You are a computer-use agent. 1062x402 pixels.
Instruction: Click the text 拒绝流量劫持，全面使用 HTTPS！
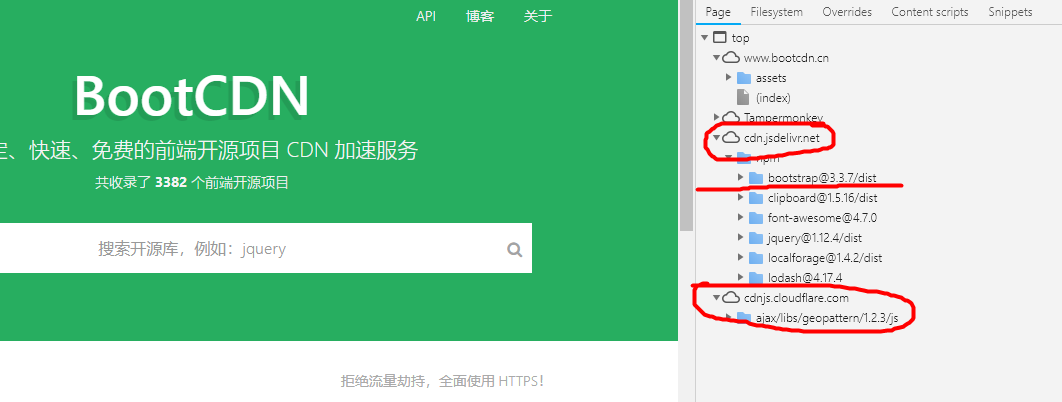click(x=443, y=381)
